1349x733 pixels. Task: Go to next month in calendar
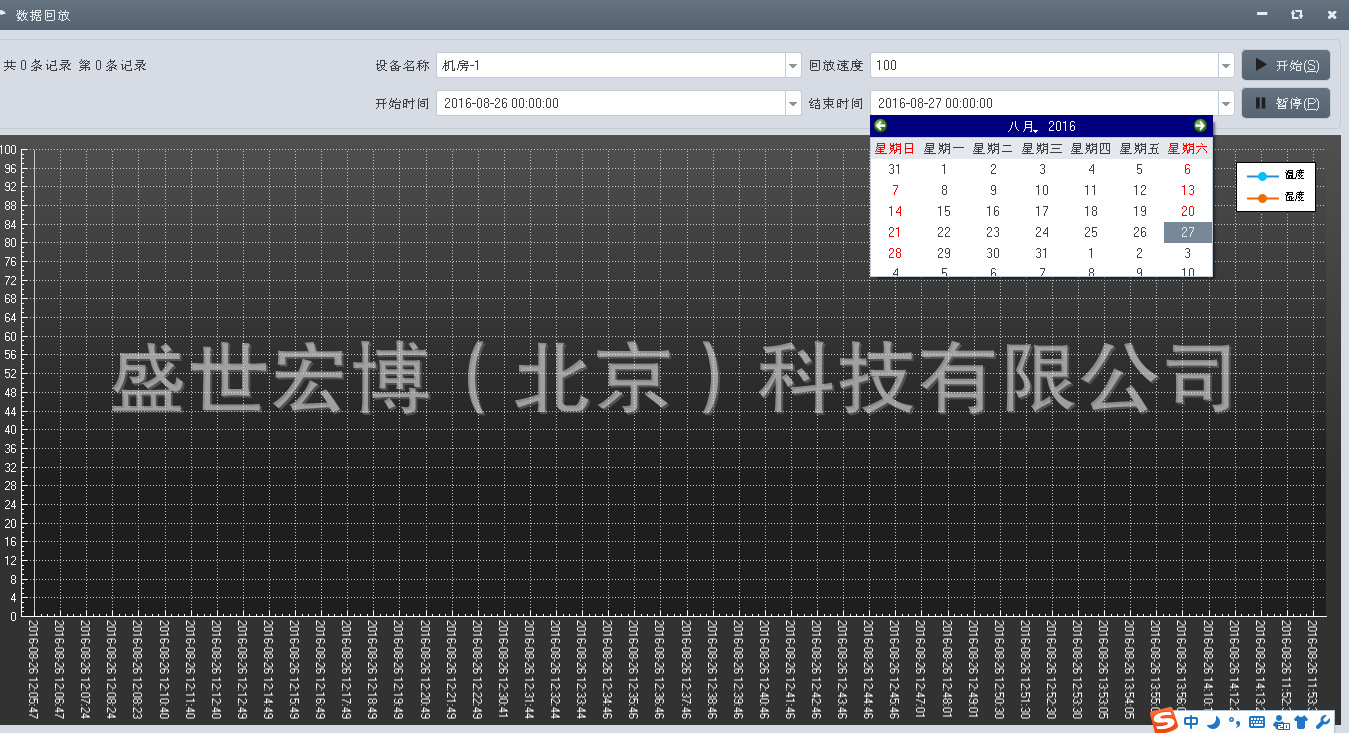point(1200,126)
